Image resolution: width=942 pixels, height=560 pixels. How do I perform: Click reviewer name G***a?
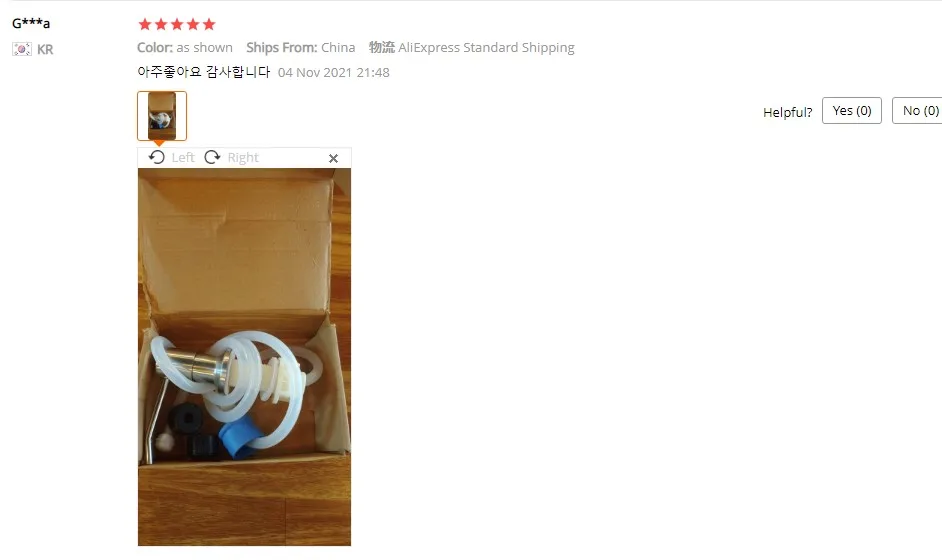coord(31,23)
